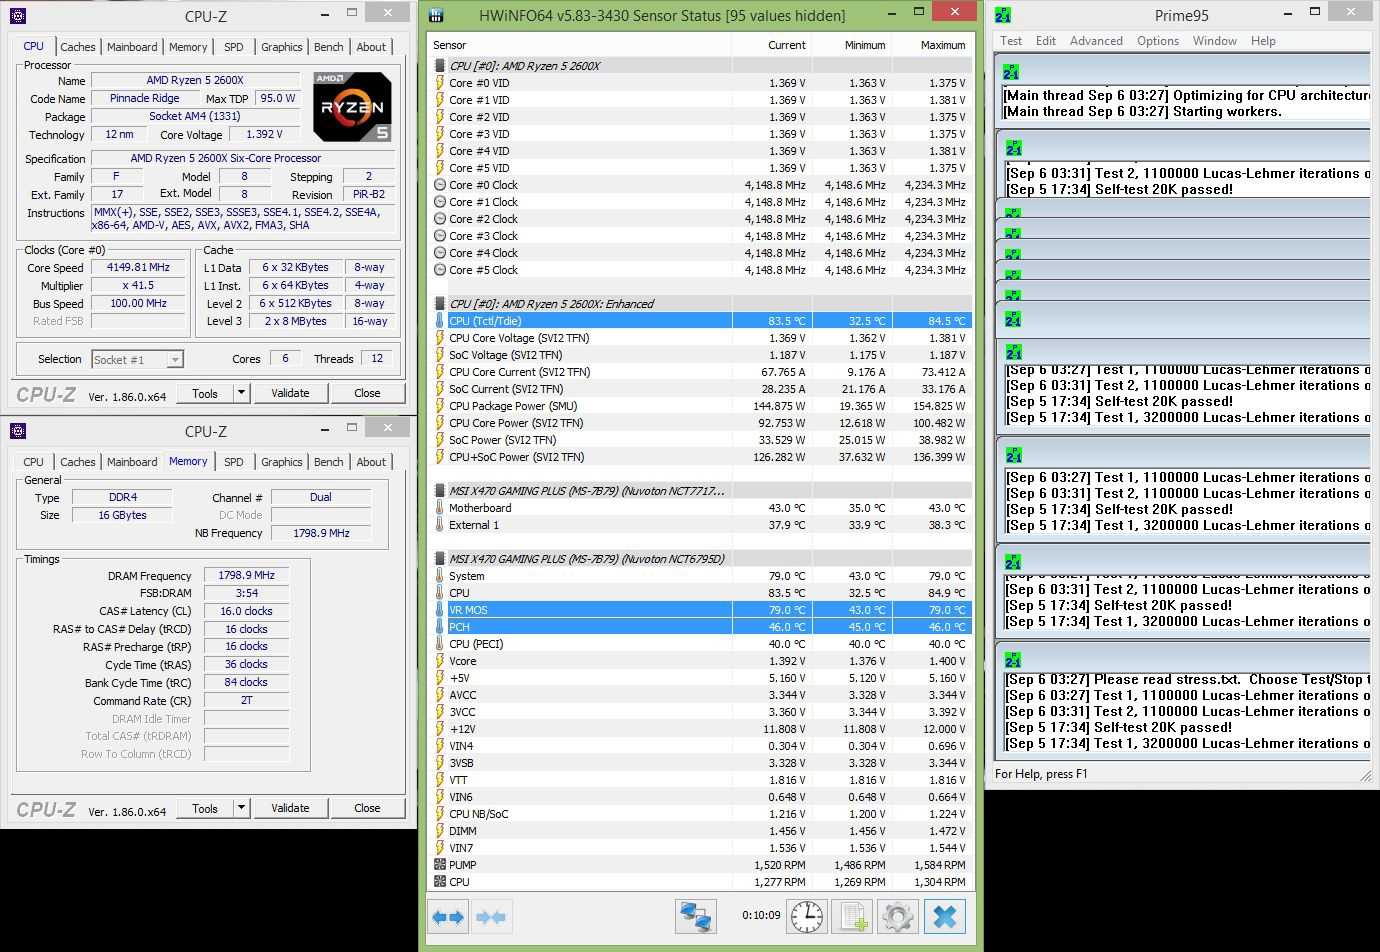Click the collapse columns arrows icon in HWiNFO
1380x952 pixels.
coord(491,916)
